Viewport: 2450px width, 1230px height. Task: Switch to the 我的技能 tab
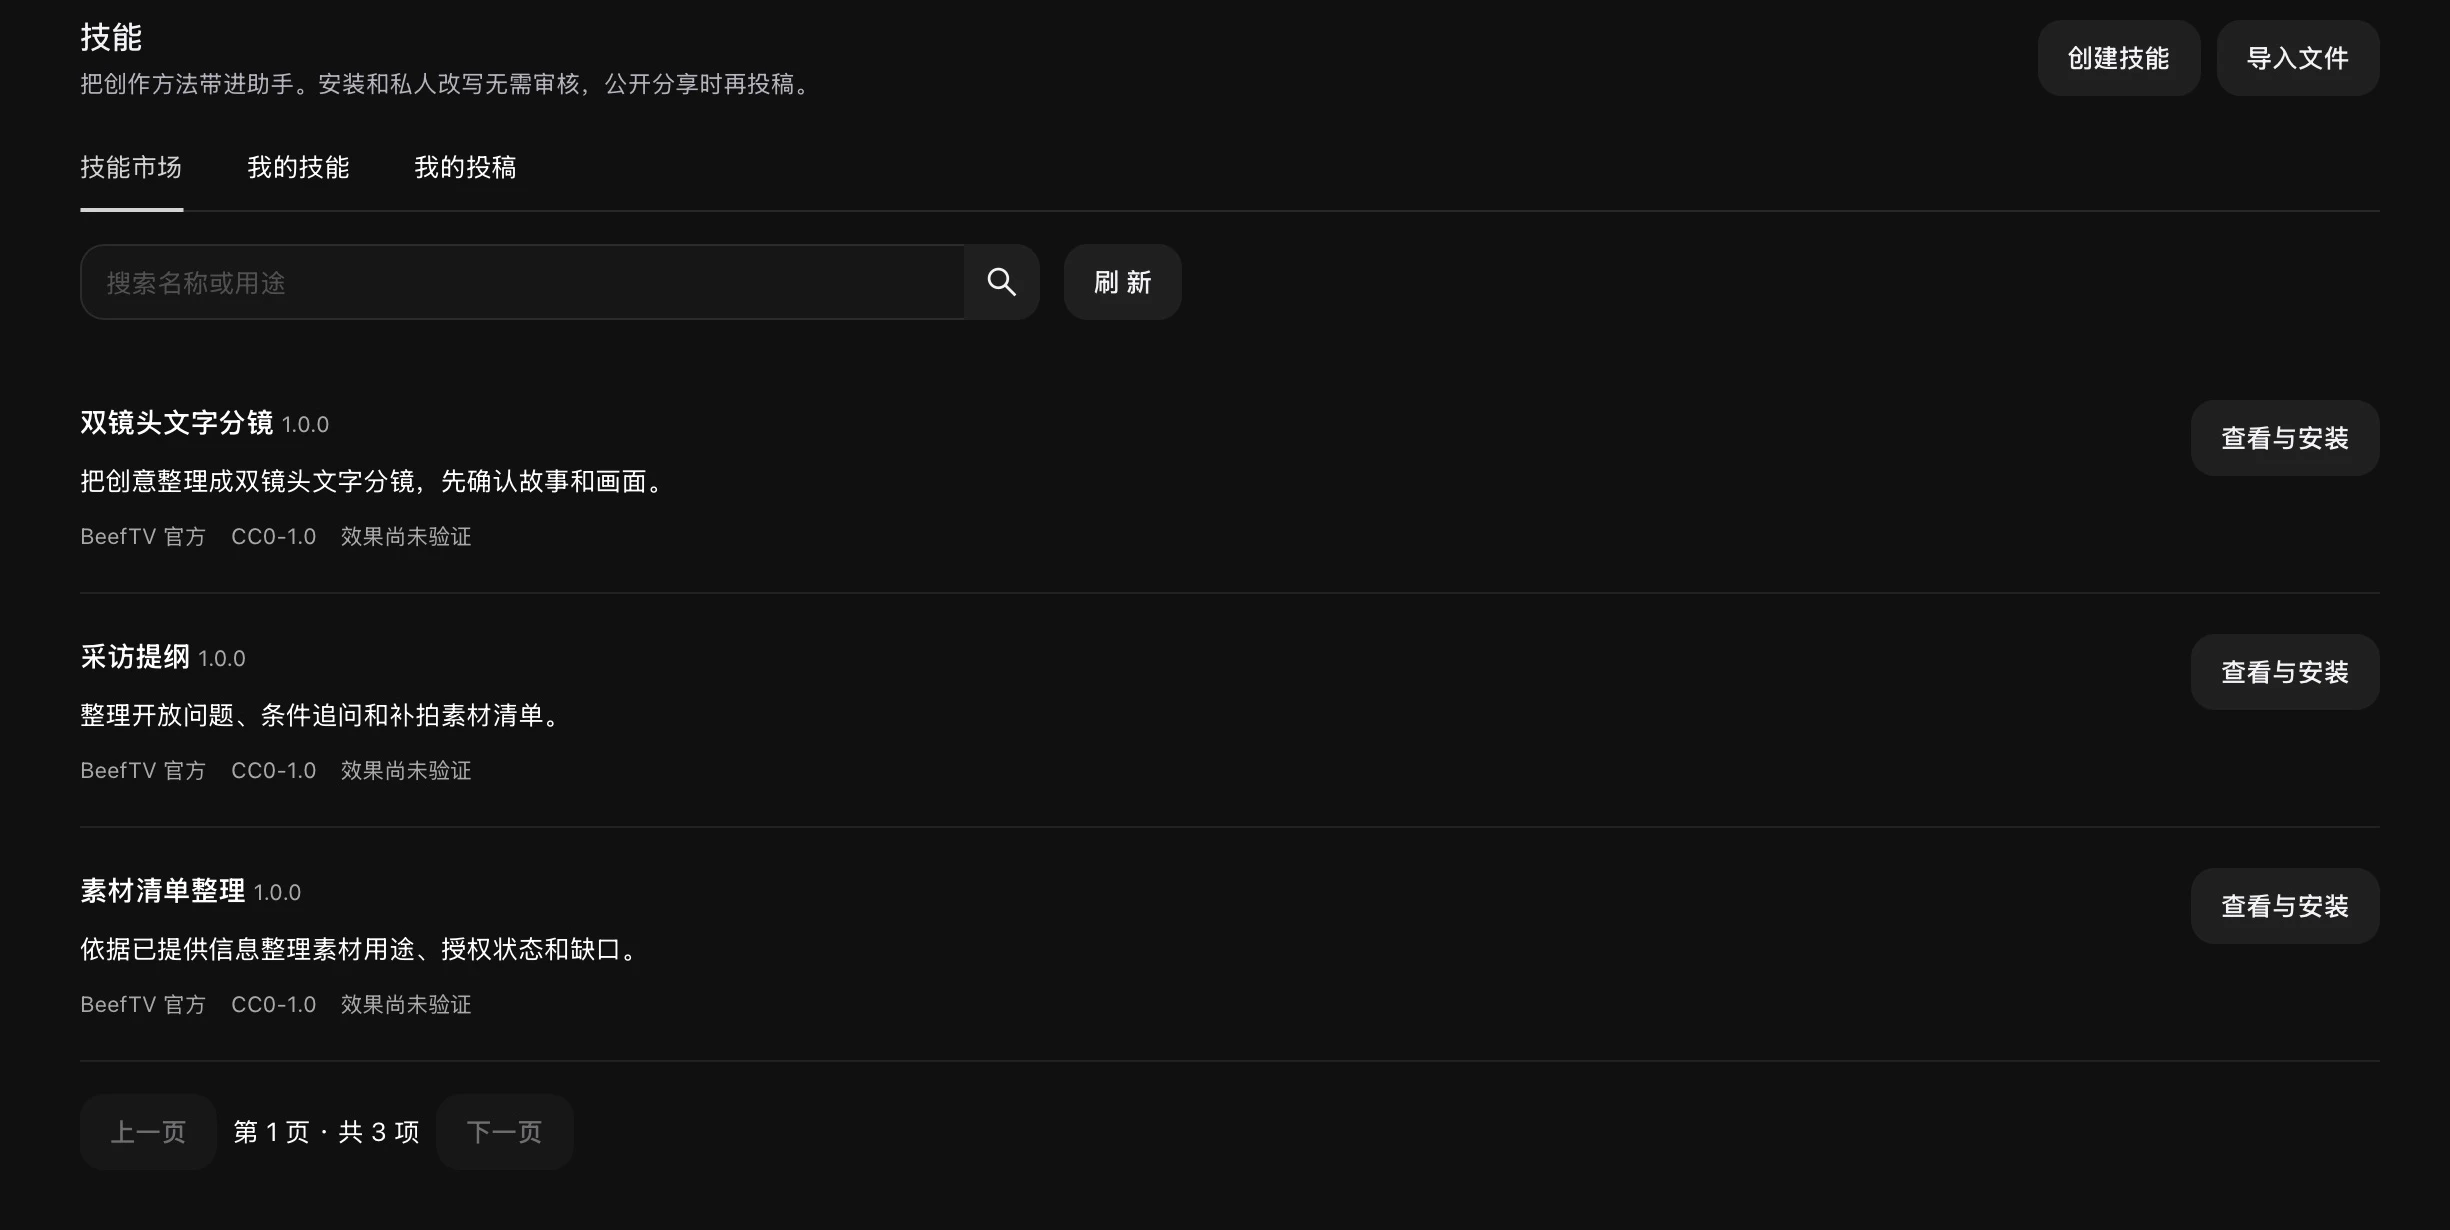pos(298,168)
